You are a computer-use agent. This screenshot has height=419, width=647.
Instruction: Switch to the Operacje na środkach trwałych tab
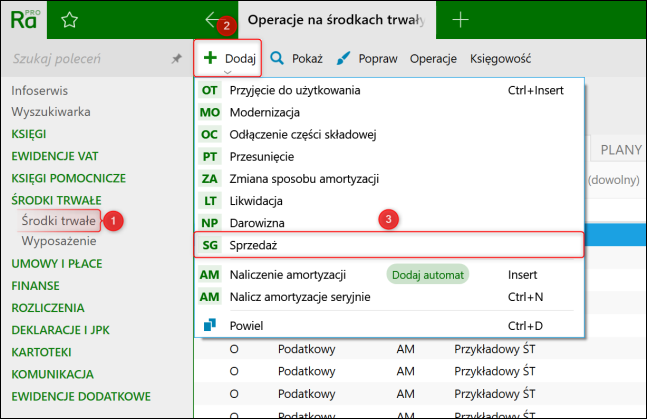337,20
